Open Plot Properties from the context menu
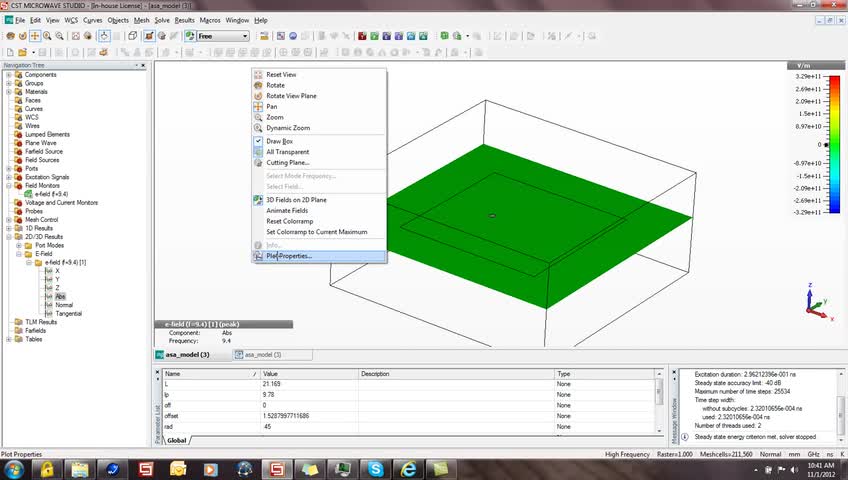848x480 pixels. coord(319,256)
